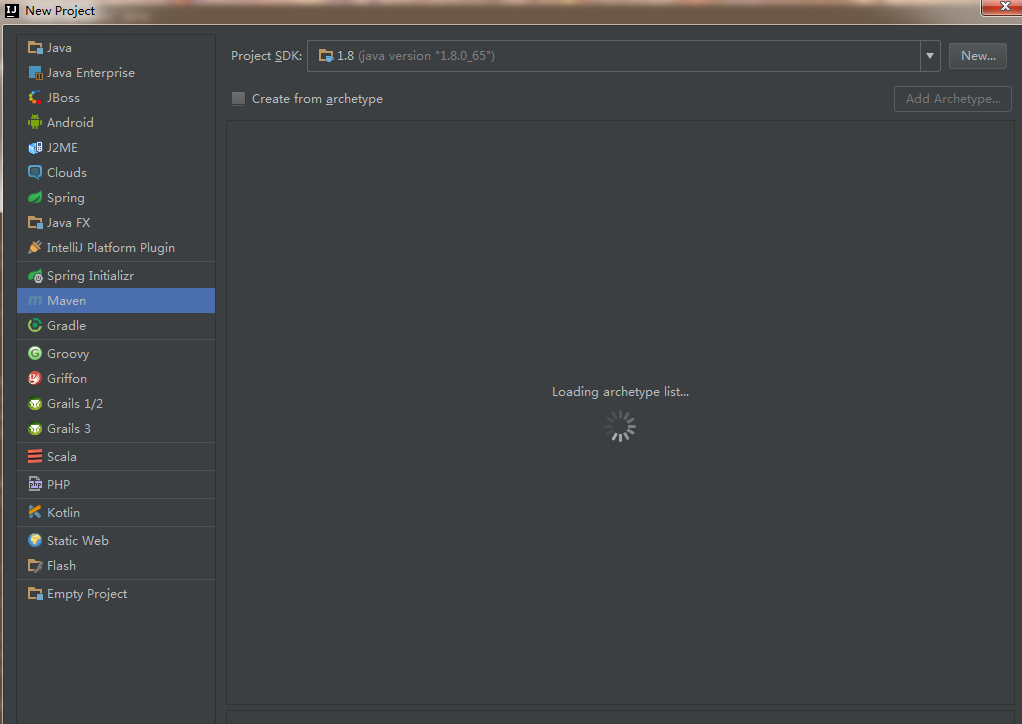
Task: Select Empty Project label
Action: [87, 594]
